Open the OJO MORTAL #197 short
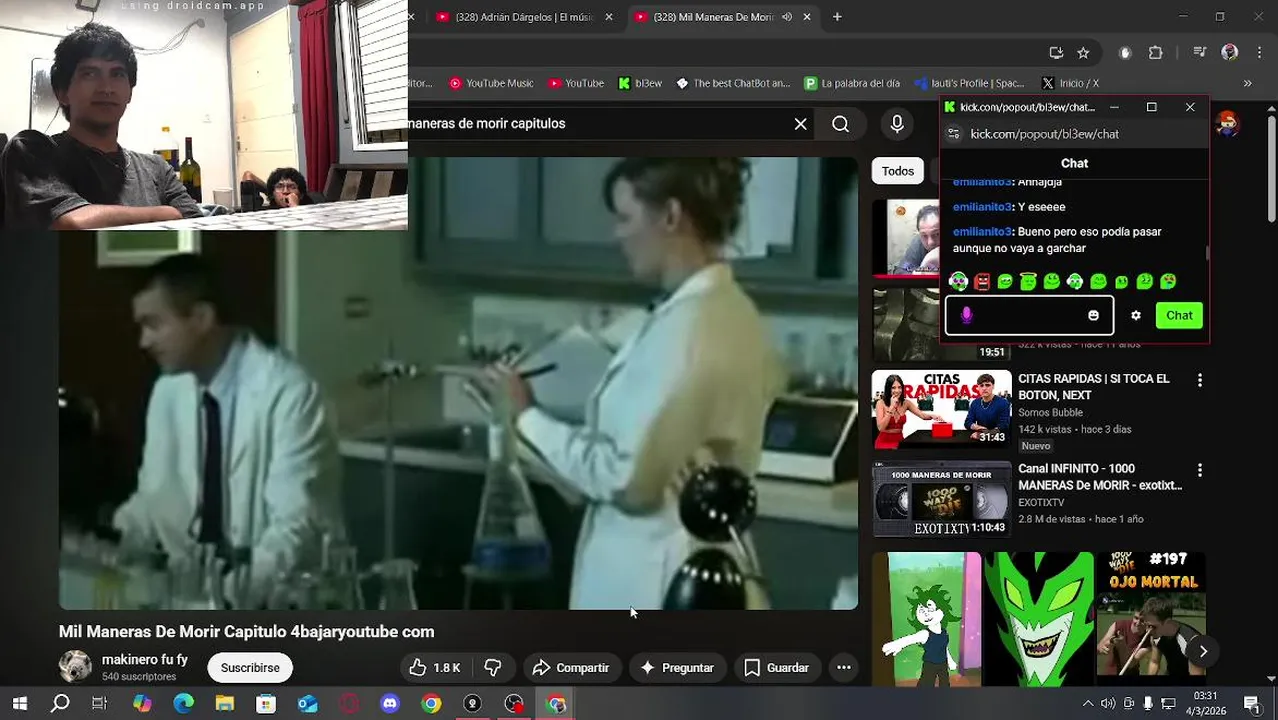This screenshot has height=720, width=1278. coord(1151,618)
